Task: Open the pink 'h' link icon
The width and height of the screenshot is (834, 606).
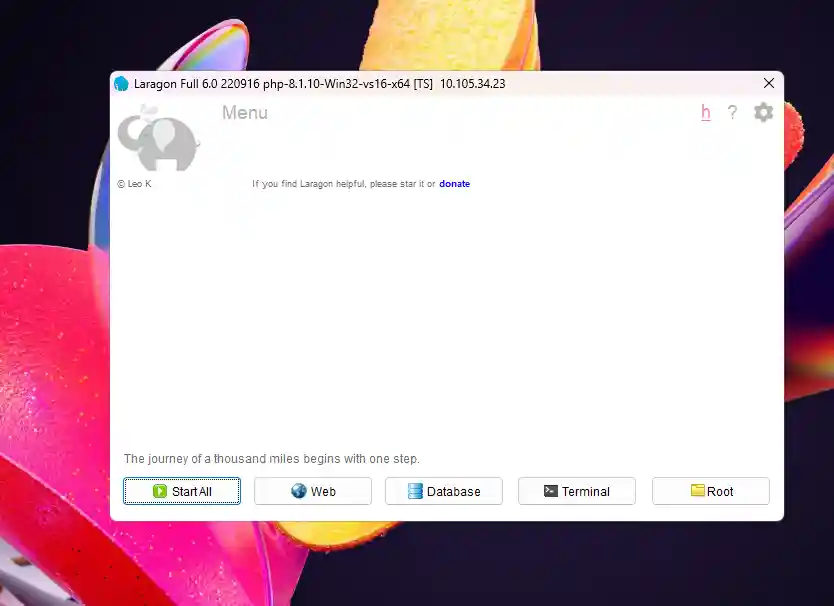Action: coord(705,112)
